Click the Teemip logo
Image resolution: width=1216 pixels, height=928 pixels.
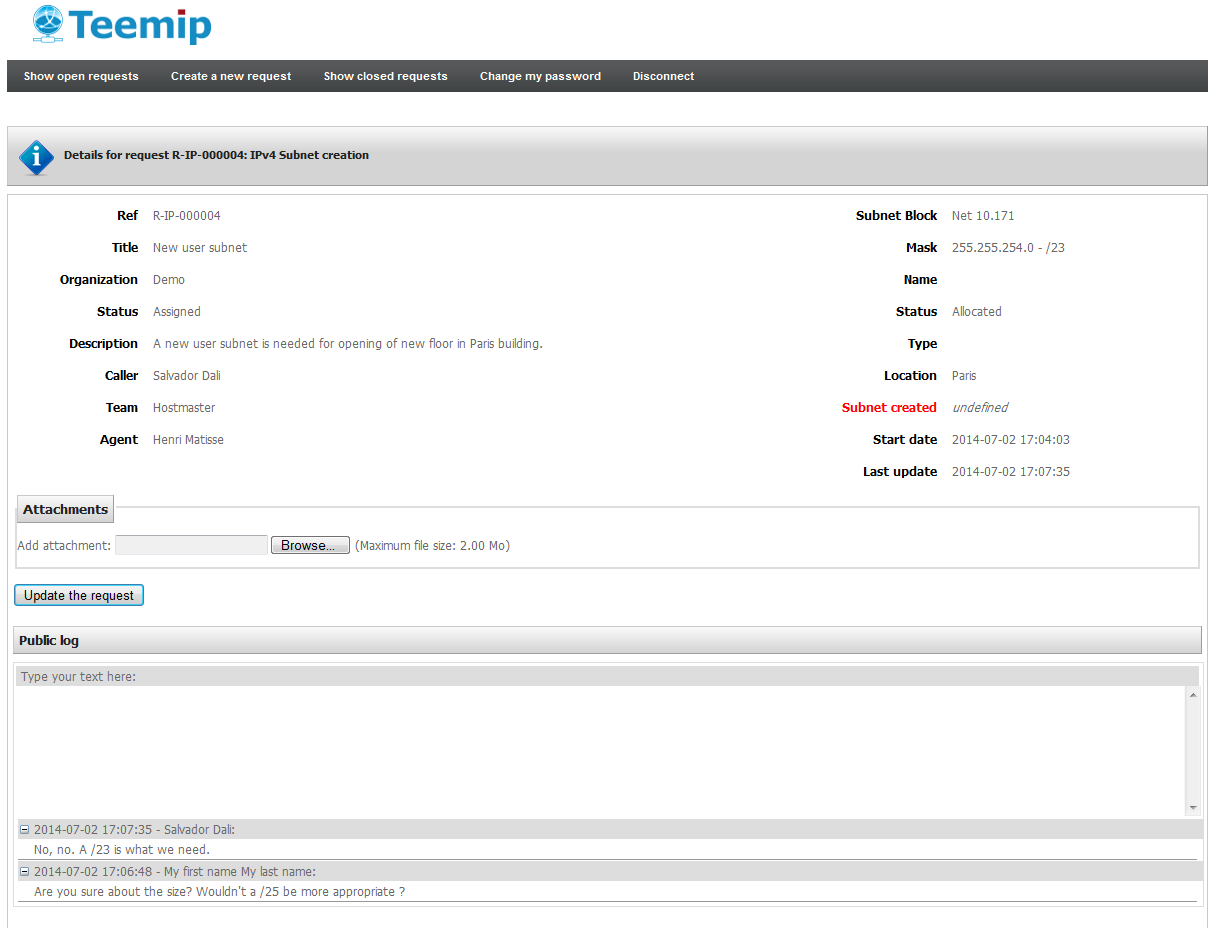click(122, 25)
